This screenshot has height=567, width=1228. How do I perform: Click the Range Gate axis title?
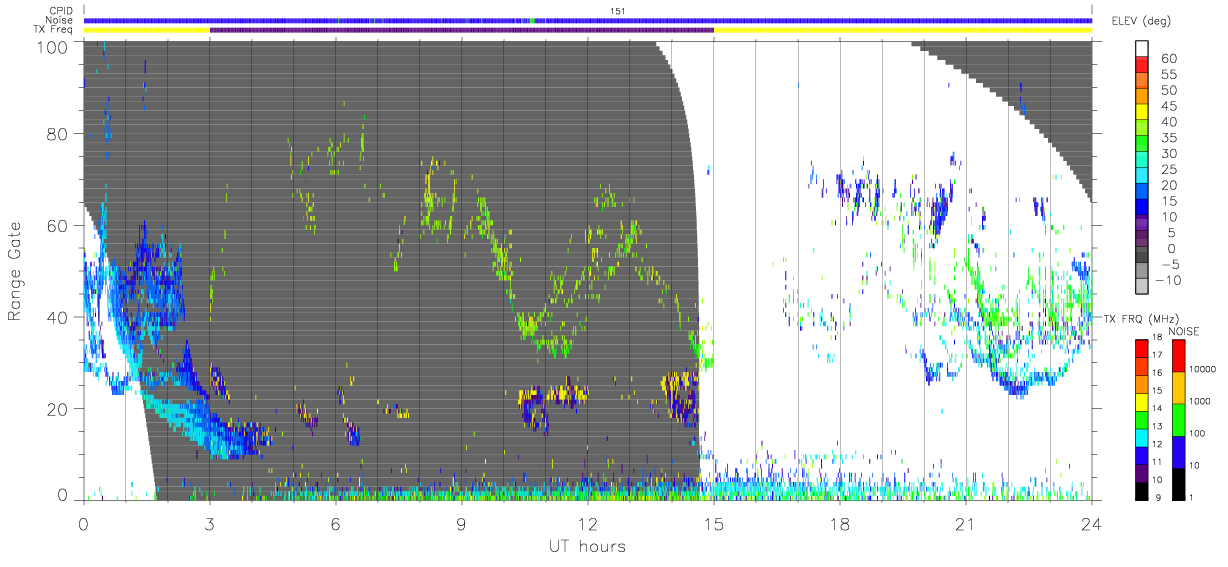click(x=16, y=271)
